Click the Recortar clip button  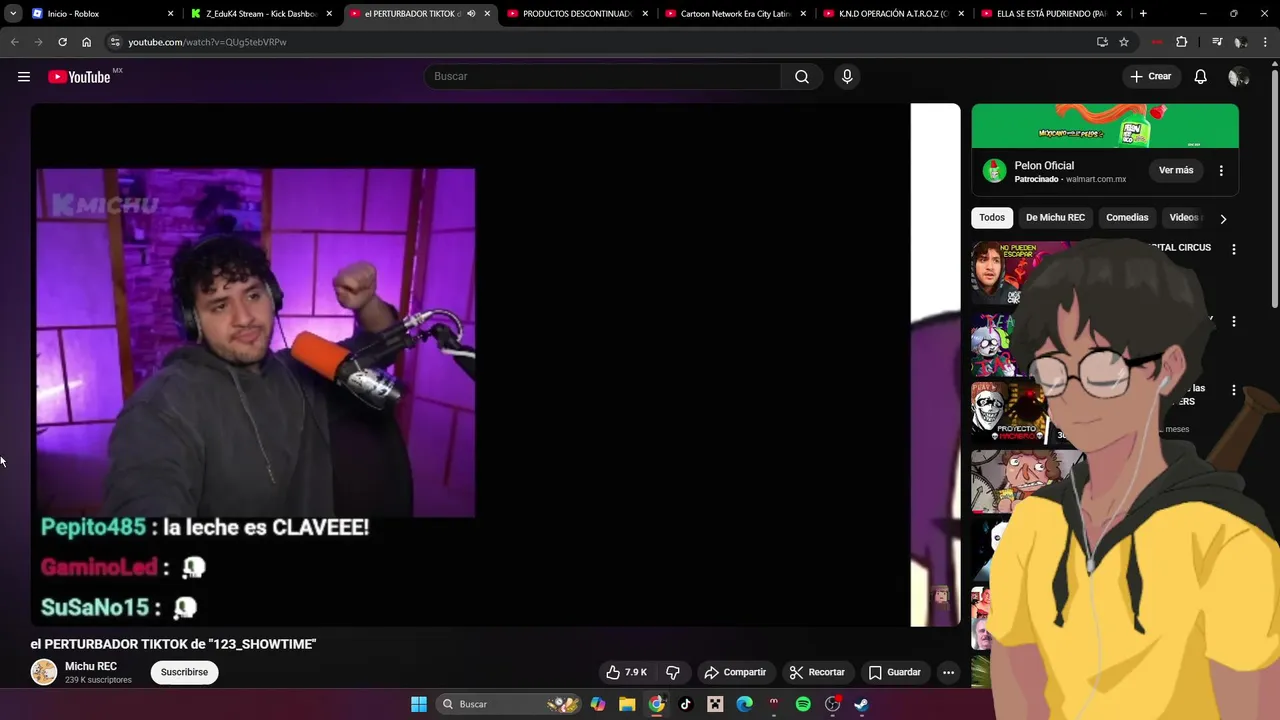click(x=817, y=672)
